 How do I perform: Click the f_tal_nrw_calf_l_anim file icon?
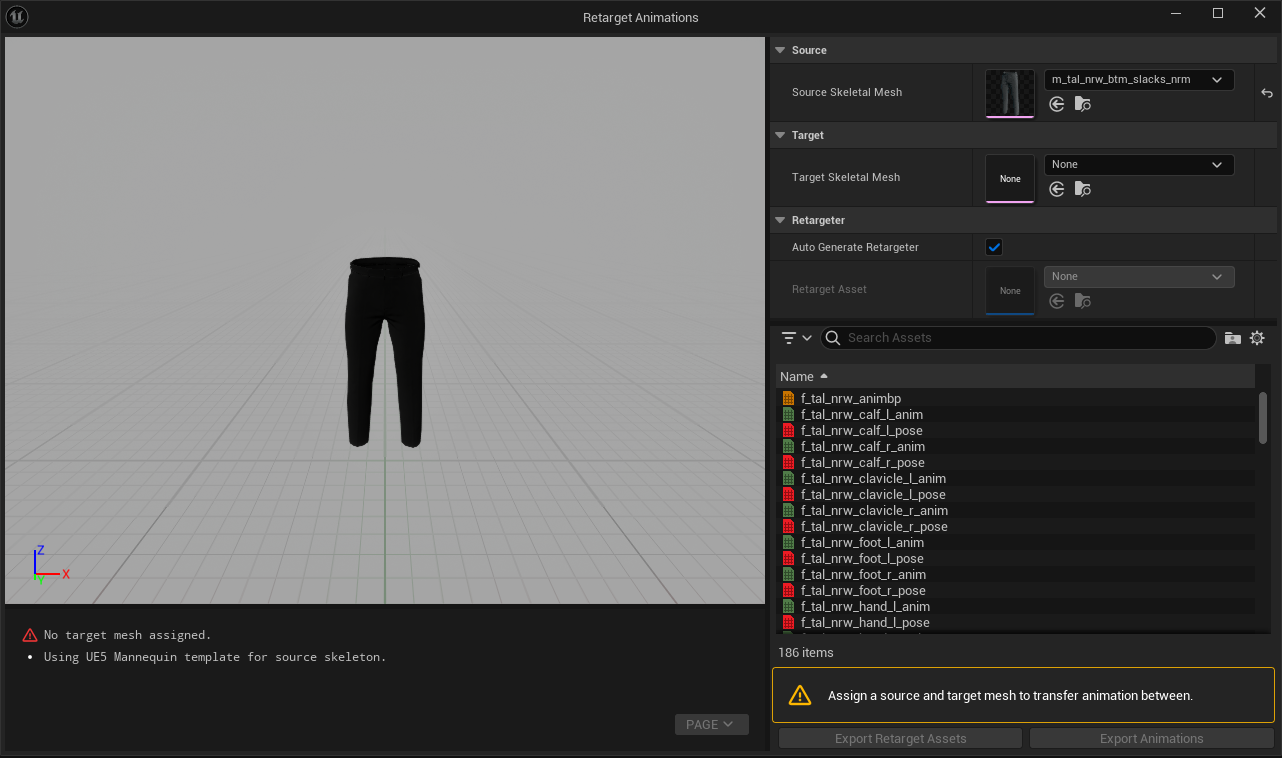pyautogui.click(x=788, y=415)
